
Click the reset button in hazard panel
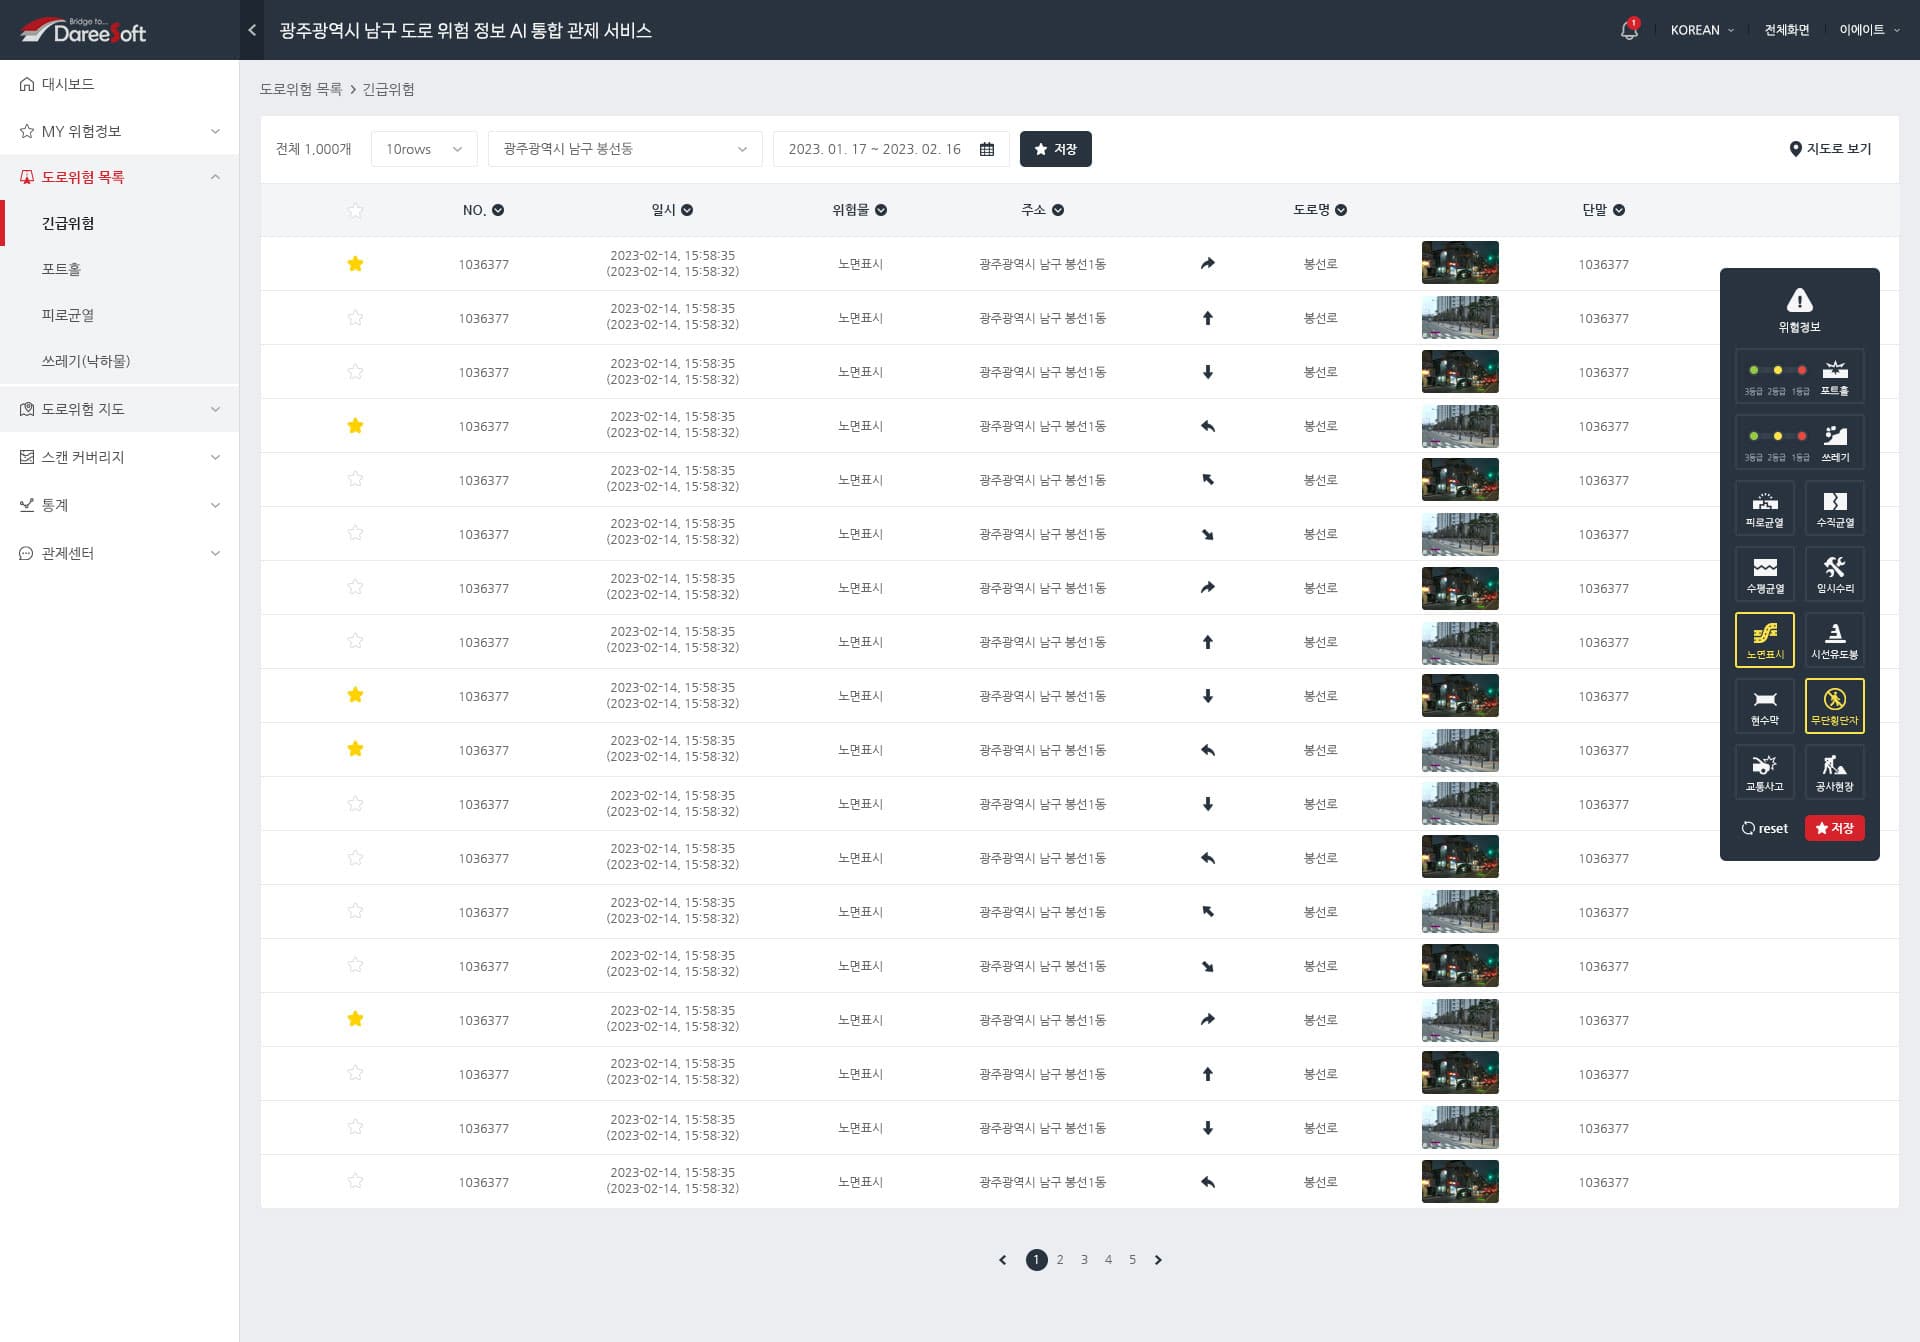(x=1765, y=828)
